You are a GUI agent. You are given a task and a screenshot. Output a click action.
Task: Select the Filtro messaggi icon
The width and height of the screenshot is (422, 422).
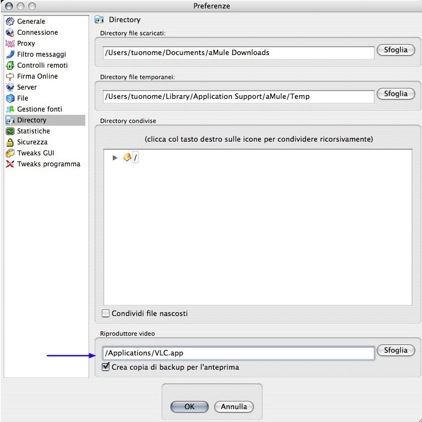click(10, 54)
